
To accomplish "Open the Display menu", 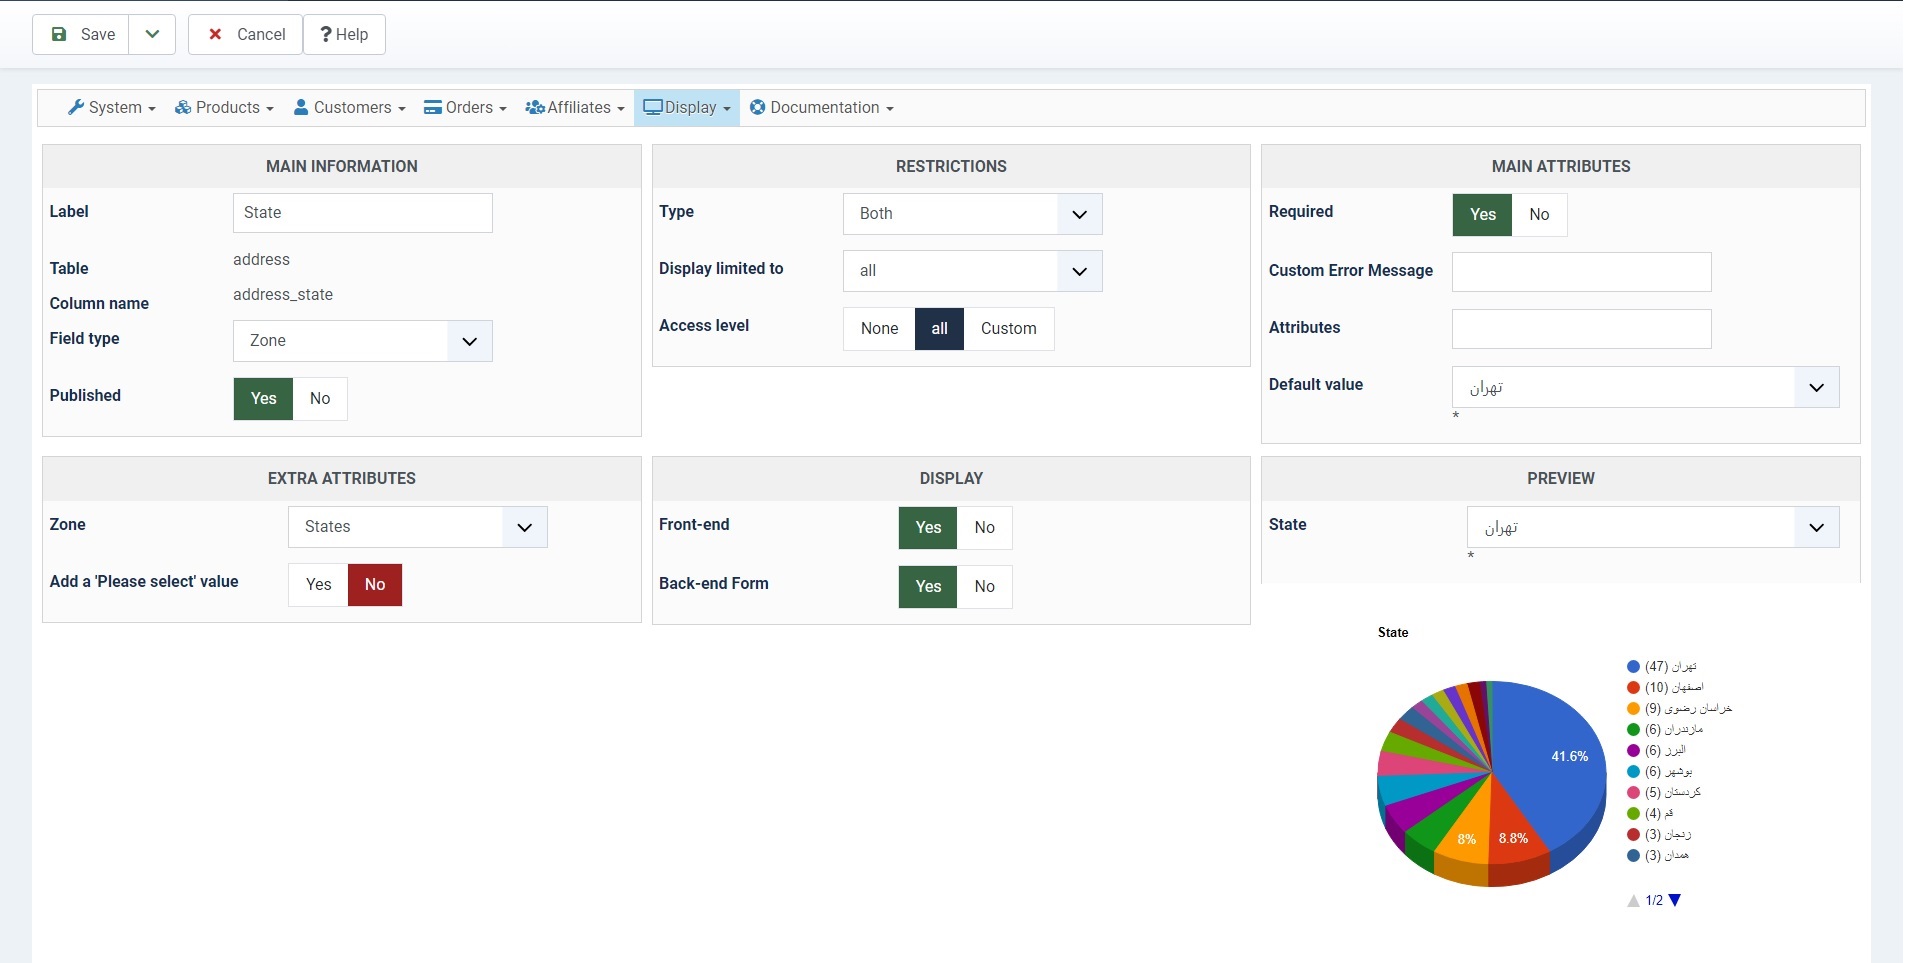I will coord(687,107).
